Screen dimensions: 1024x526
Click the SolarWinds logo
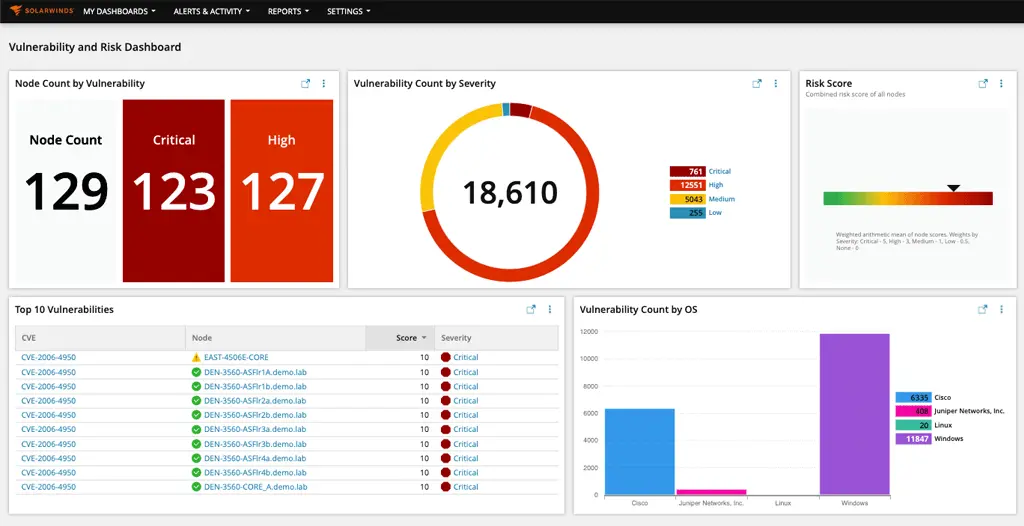click(41, 11)
